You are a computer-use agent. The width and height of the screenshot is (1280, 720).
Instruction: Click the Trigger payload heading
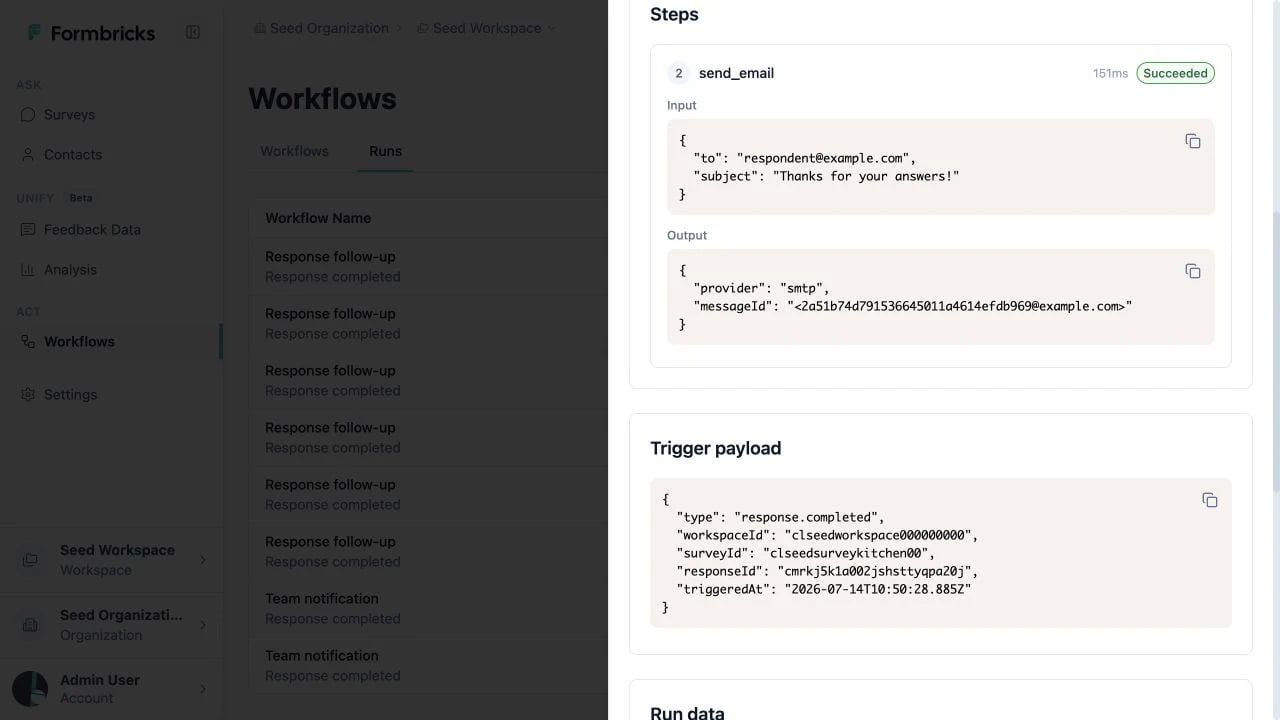tap(715, 448)
